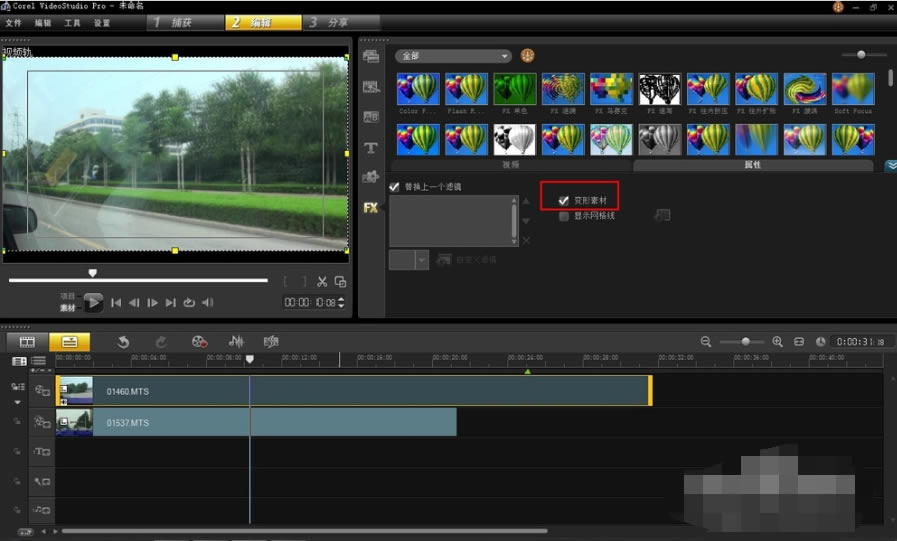This screenshot has height=541, width=897.
Task: Click the timeline zoom slider handle
Action: click(745, 342)
